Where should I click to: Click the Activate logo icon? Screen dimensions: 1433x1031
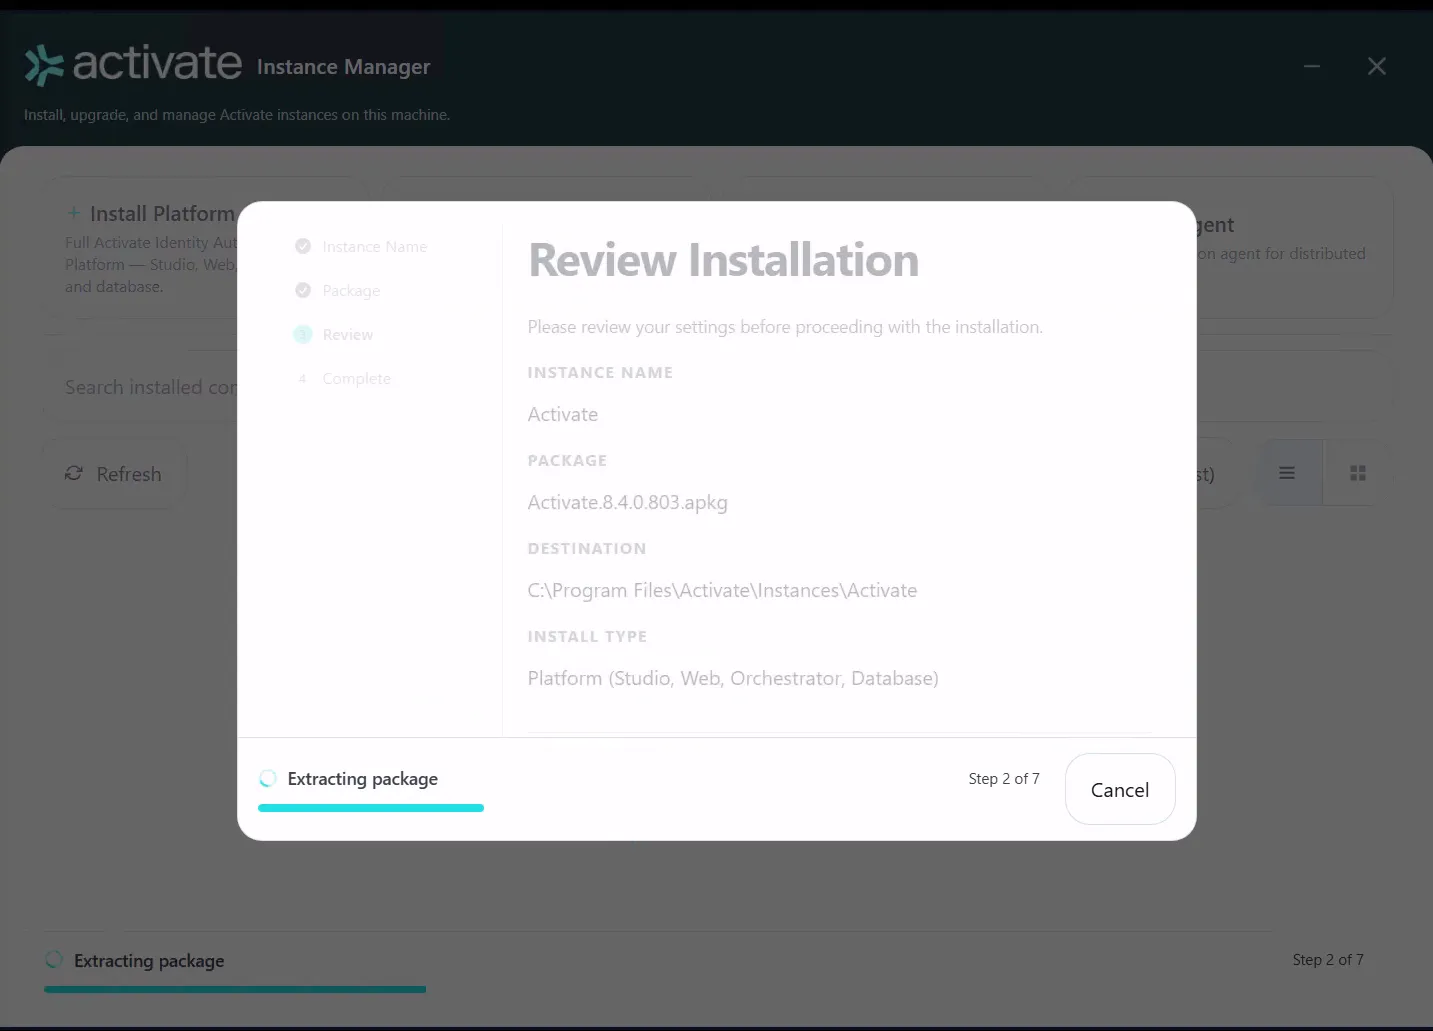coord(44,66)
